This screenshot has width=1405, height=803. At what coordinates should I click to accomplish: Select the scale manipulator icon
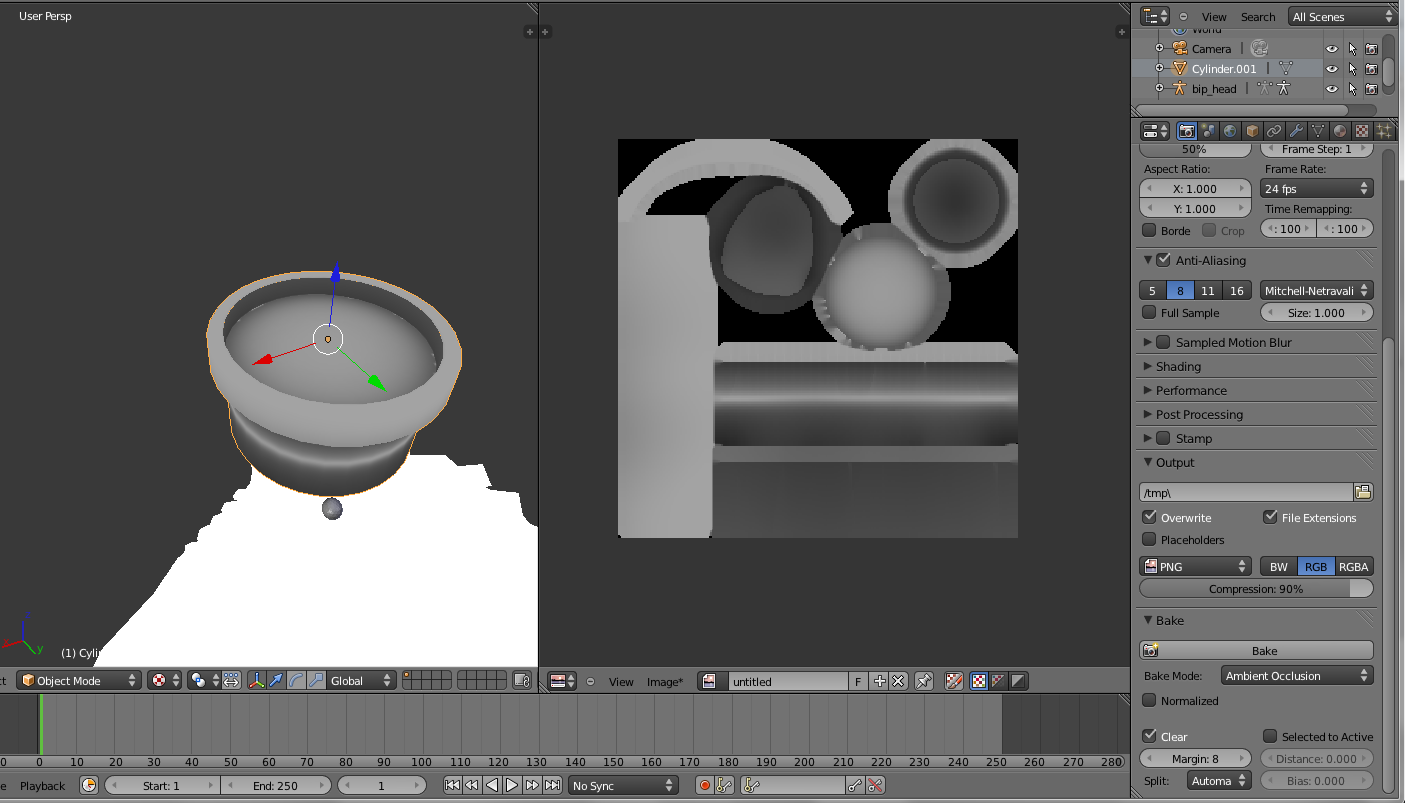click(x=316, y=680)
